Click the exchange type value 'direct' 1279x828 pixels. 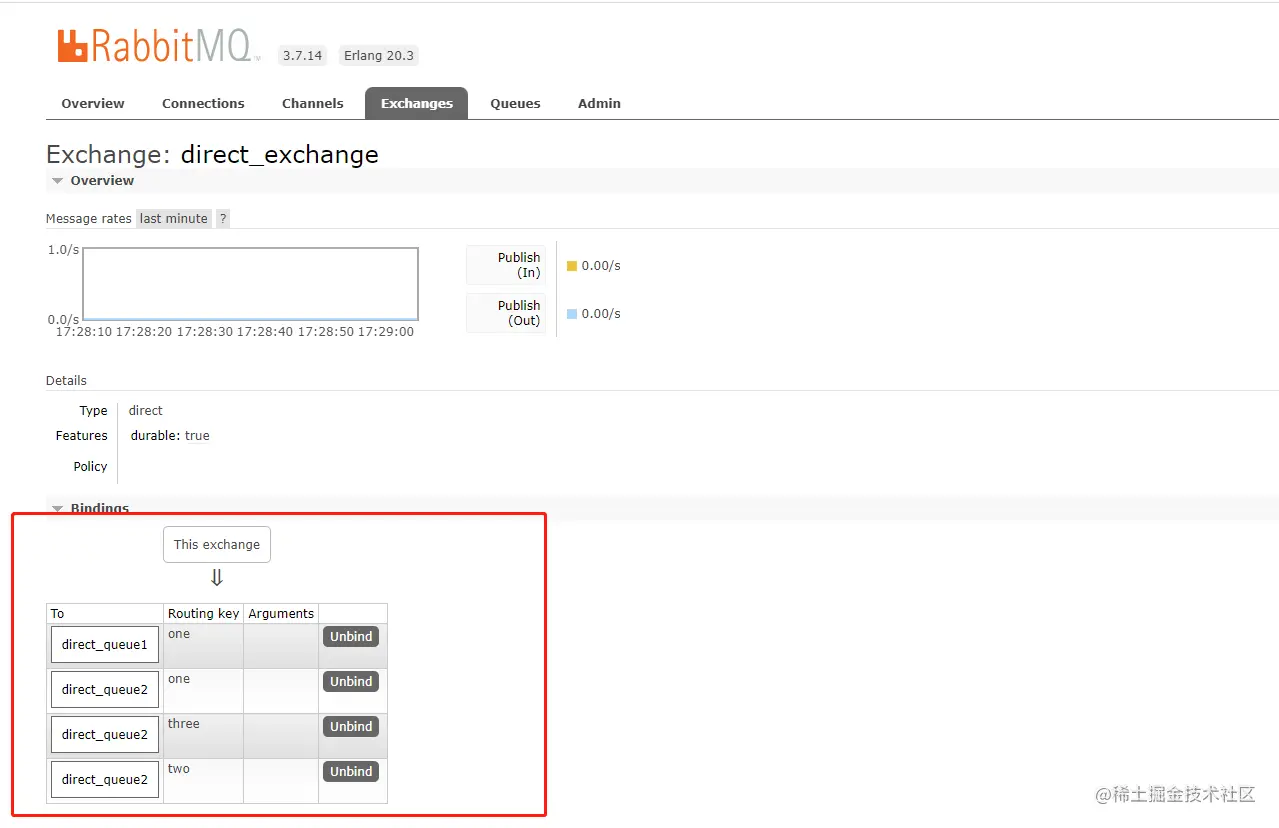pos(146,411)
